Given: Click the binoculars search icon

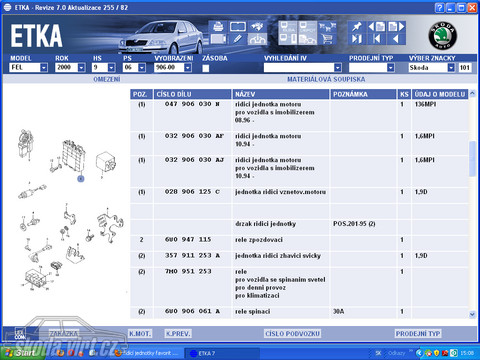Looking at the screenshot, I should [x=257, y=27].
